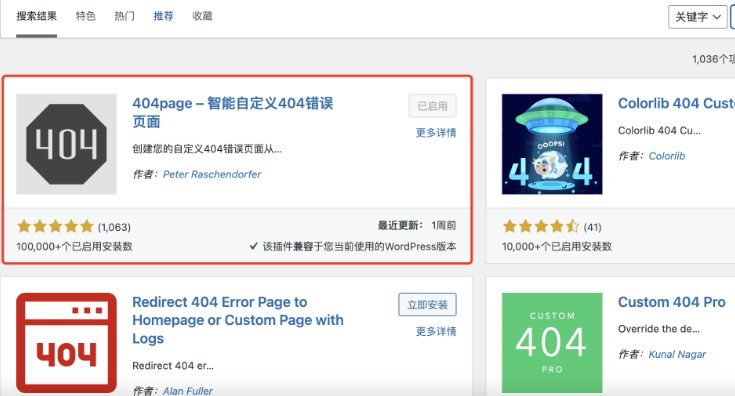Open author Kunal Nagar's page

coord(677,354)
